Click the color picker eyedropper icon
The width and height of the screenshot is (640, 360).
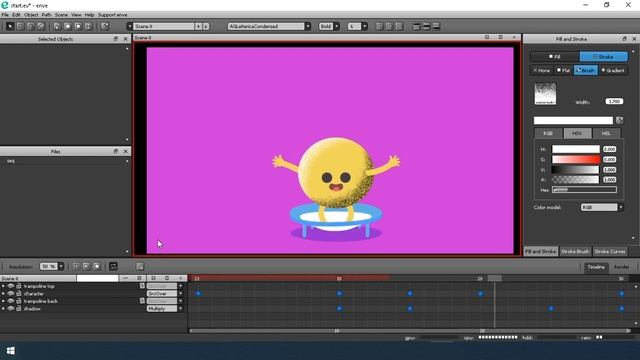pos(620,120)
